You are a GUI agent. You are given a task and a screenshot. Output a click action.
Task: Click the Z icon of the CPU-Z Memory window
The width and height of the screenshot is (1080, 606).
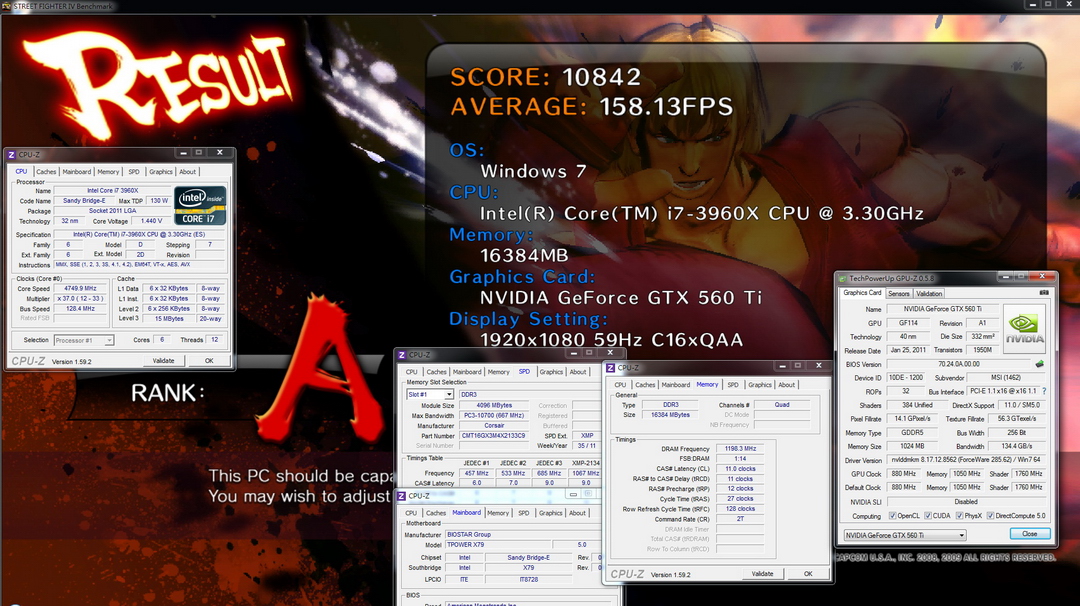click(x=610, y=368)
